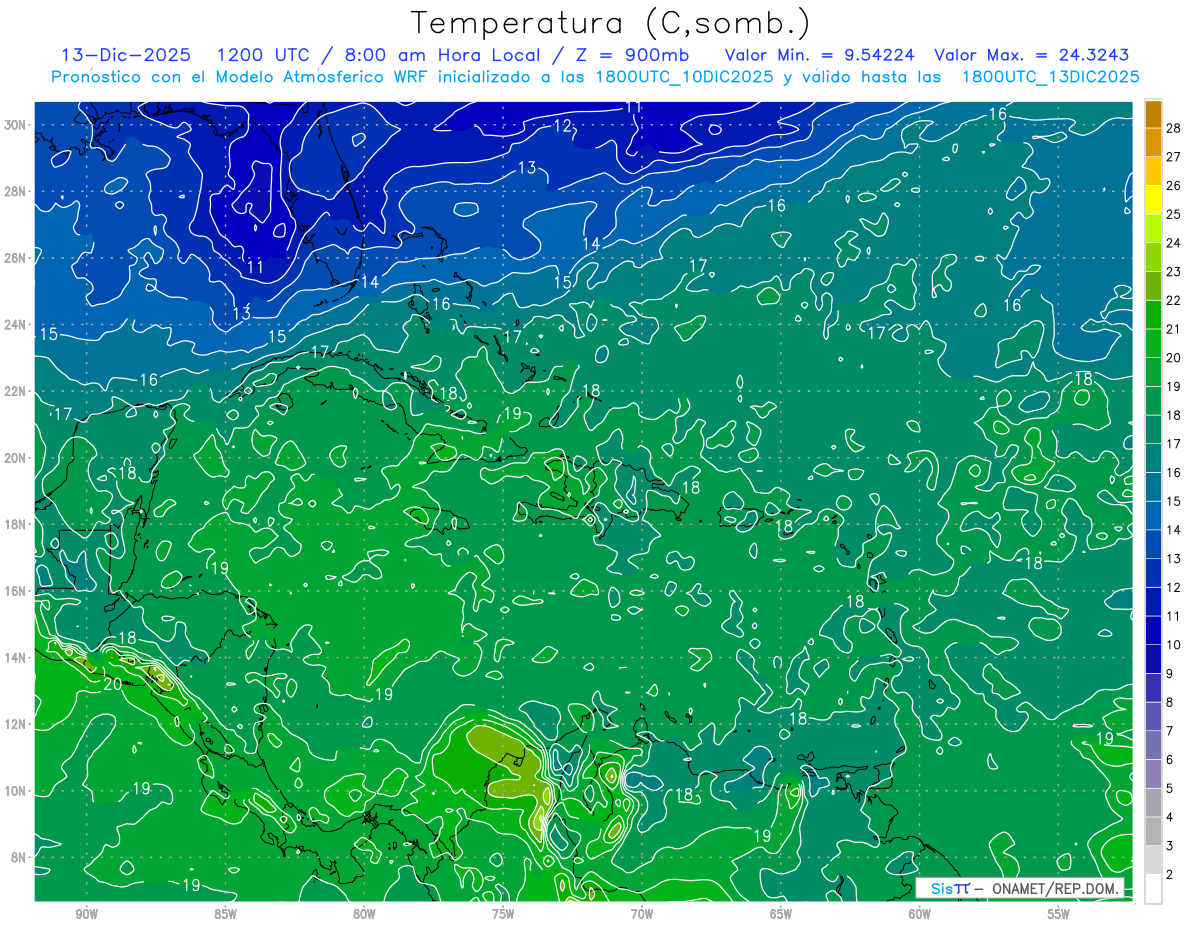Click the number 10 on the color legend

[x=1173, y=644]
